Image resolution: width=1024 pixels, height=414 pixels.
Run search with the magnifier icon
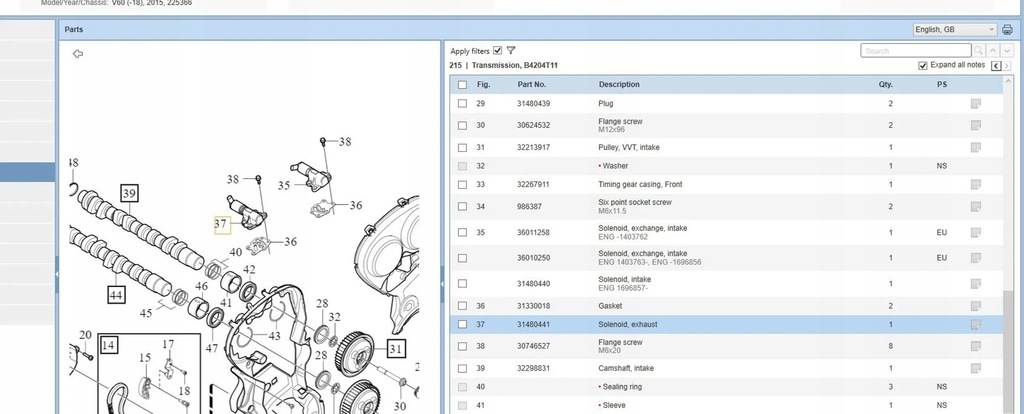(x=978, y=50)
